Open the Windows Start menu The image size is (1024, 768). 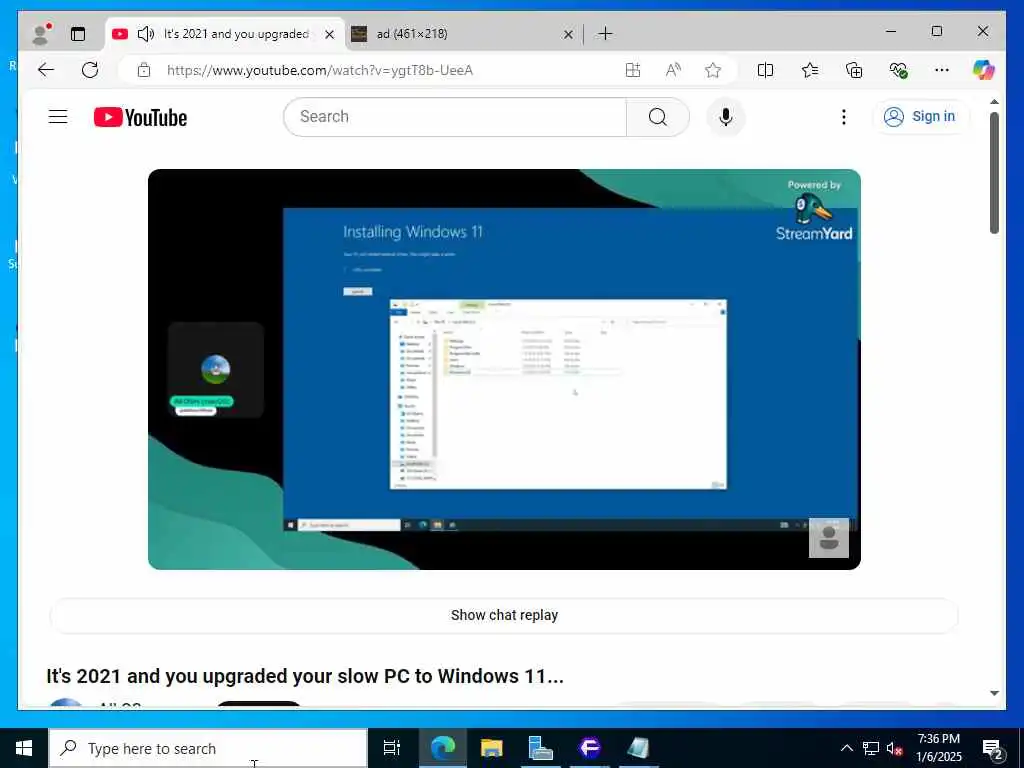[24, 748]
